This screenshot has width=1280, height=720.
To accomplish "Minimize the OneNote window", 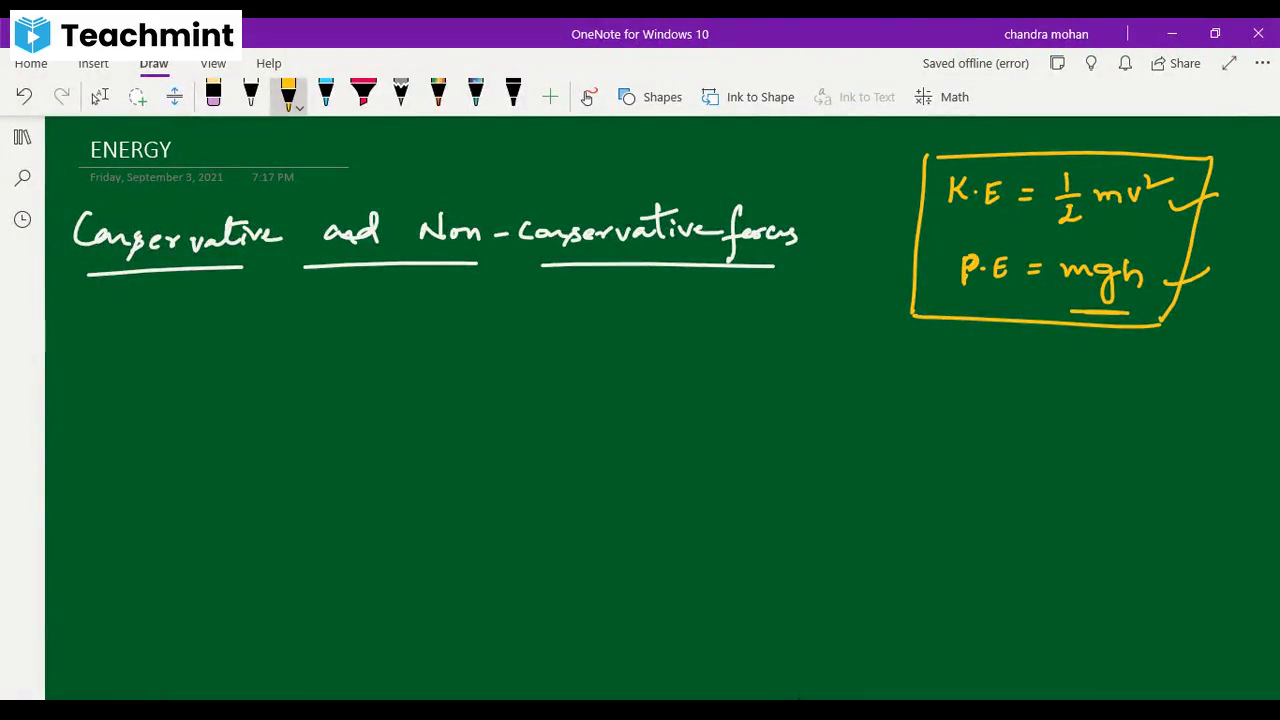I will [1172, 34].
